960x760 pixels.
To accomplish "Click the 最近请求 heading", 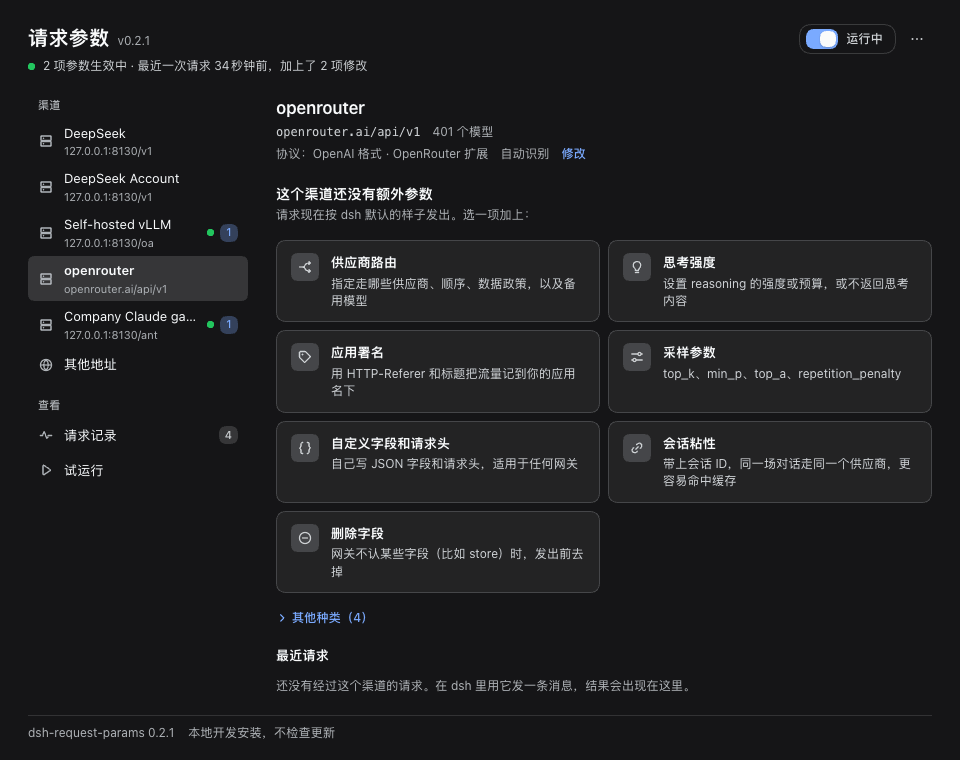I will [x=302, y=655].
